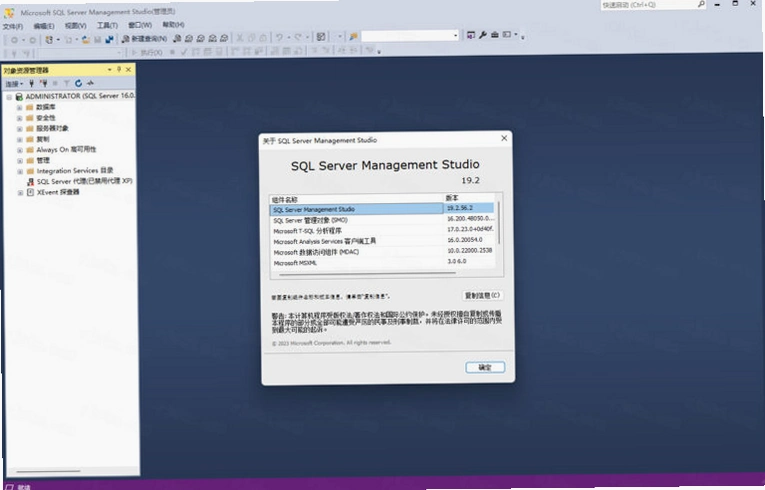The image size is (765, 490).
Task: Open the 编辑(E) Edit menu
Action: 44,26
